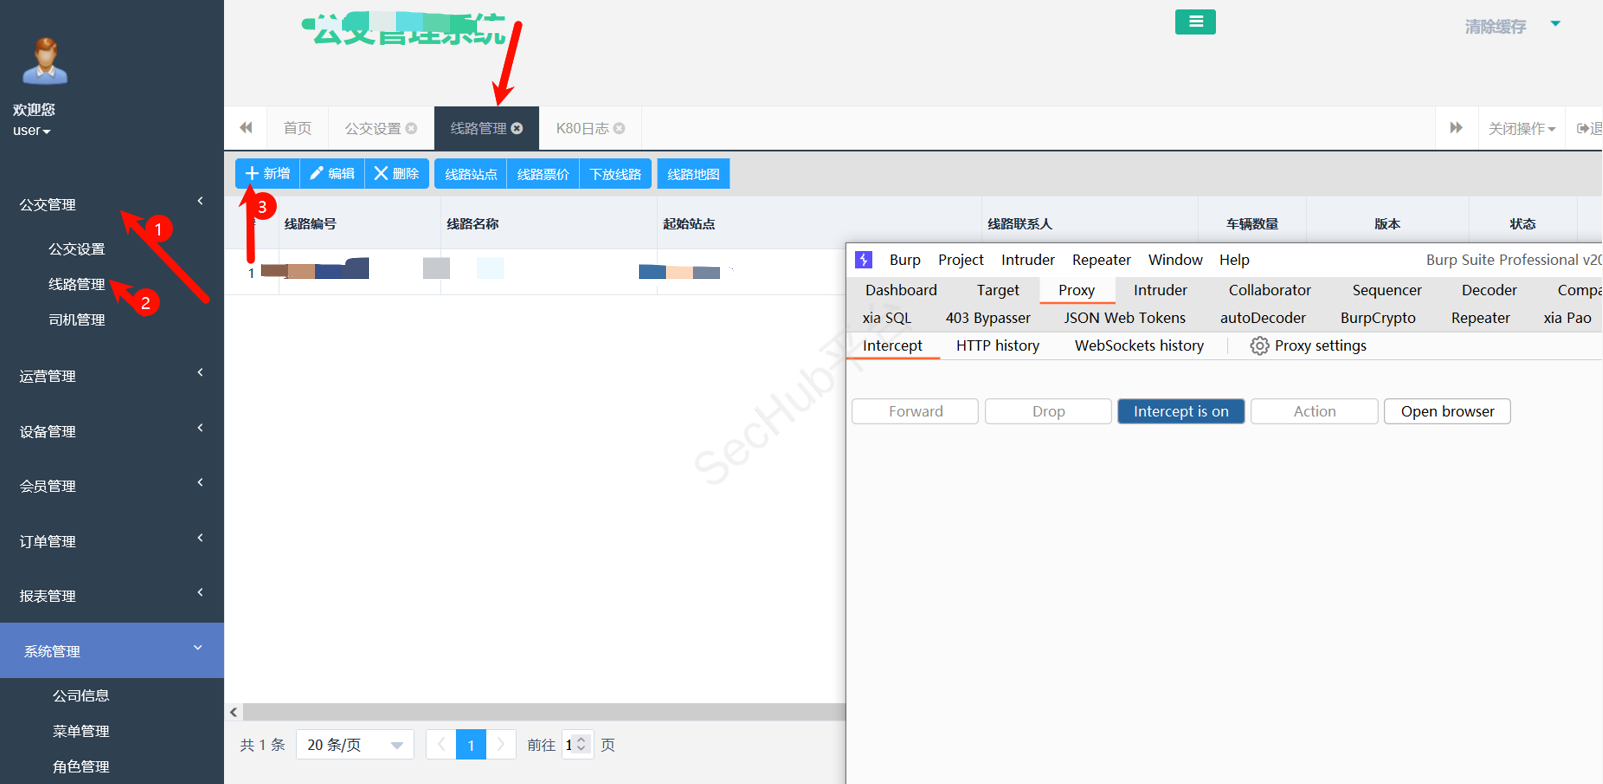Image resolution: width=1603 pixels, height=784 pixels.
Task: Open the 关闭操作 dropdown
Action: click(1521, 128)
